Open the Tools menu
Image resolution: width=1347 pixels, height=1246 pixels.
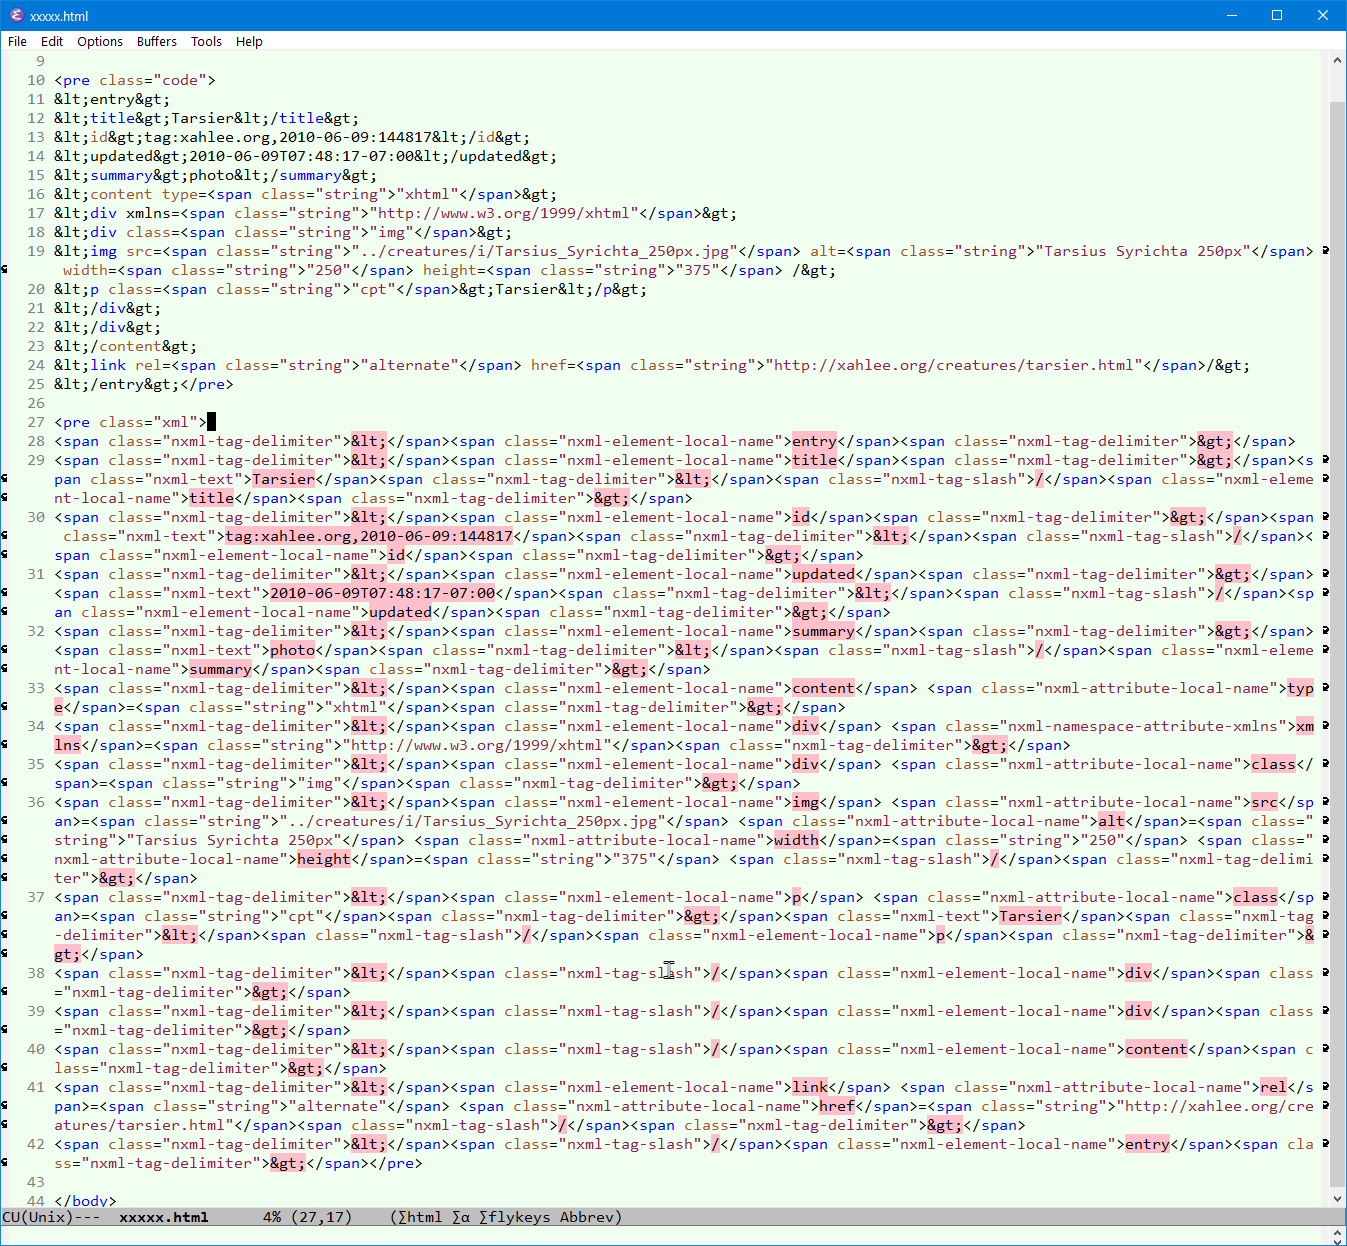point(206,41)
